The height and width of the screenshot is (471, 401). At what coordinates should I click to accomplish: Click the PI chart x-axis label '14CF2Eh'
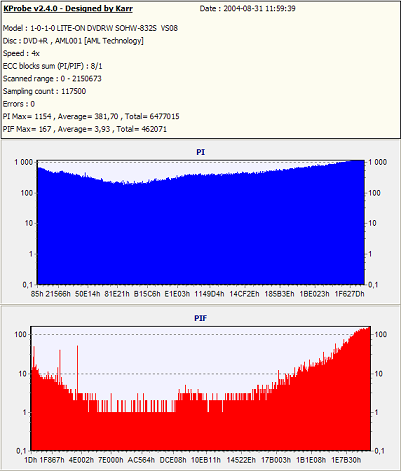click(244, 294)
